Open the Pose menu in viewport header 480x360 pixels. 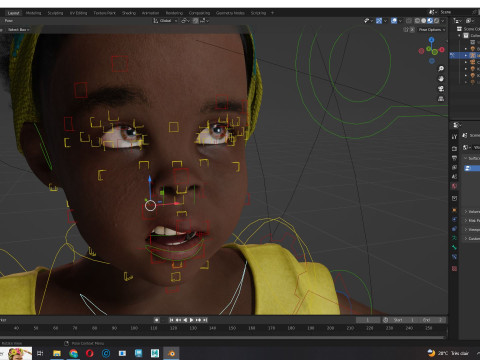tap(9, 21)
